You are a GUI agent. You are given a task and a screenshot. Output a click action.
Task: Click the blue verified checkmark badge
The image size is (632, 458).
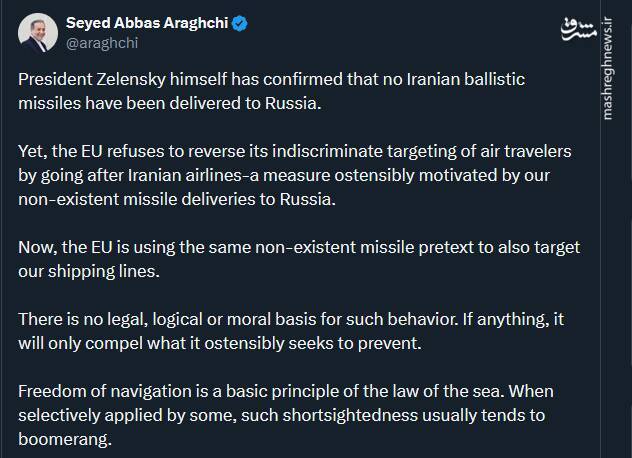(239, 23)
